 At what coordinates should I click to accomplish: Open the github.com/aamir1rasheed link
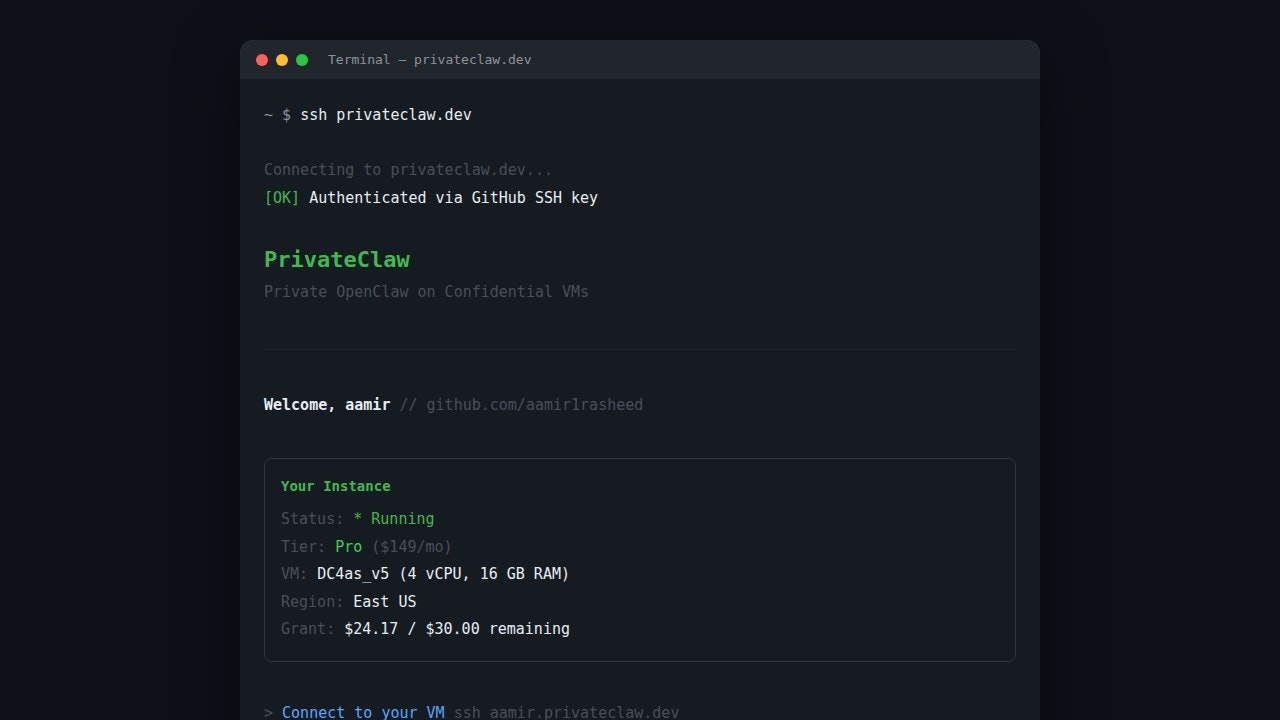pos(535,405)
